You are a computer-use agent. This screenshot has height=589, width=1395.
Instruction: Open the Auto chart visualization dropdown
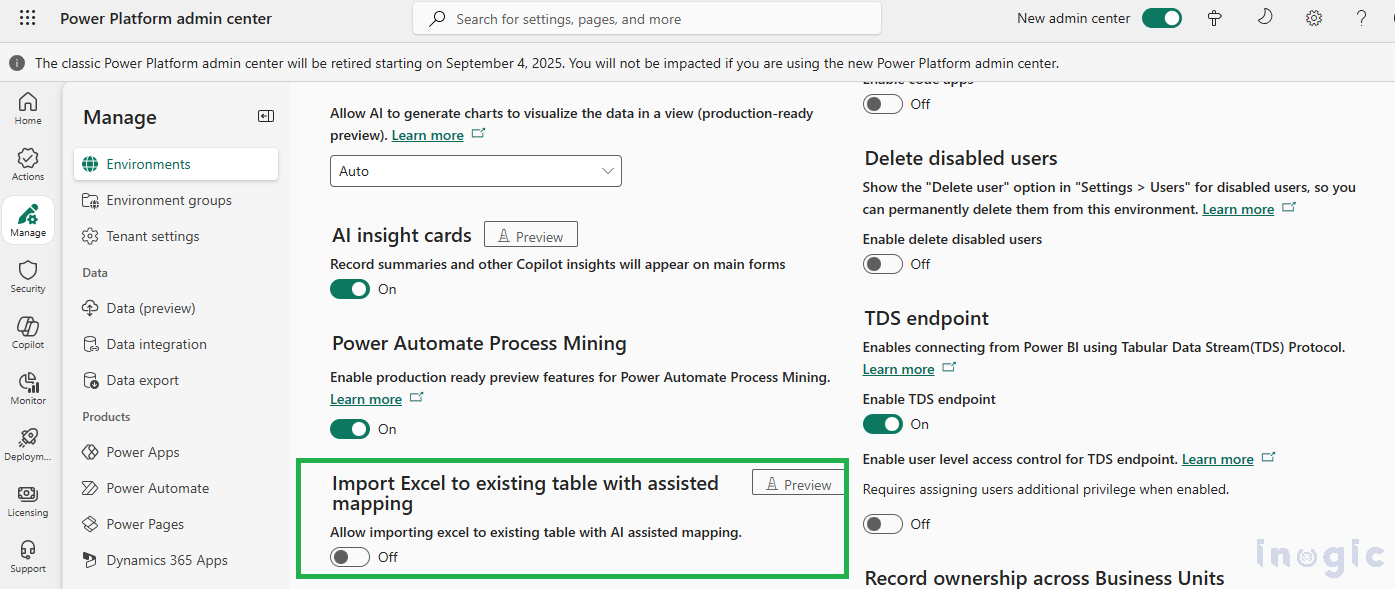476,171
